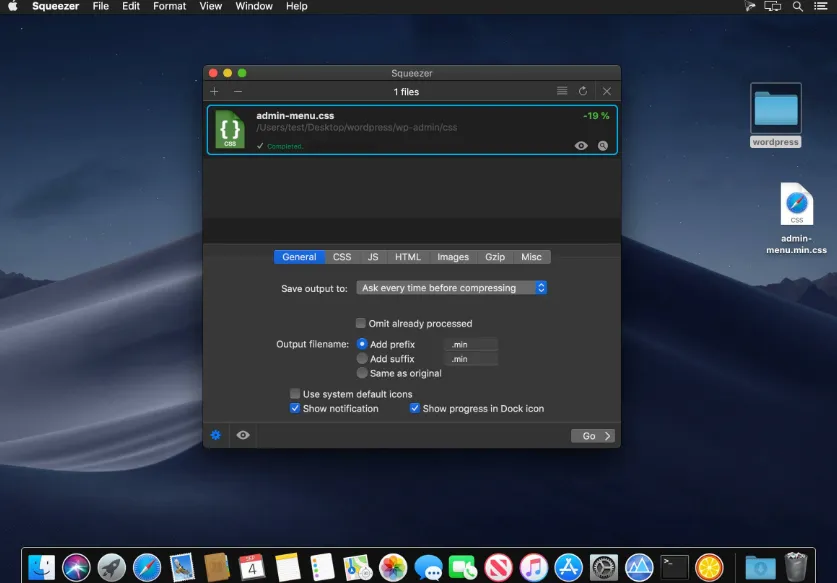The image size is (837, 583).
Task: Open the list view icon in Squeezer toolbar
Action: tap(562, 91)
